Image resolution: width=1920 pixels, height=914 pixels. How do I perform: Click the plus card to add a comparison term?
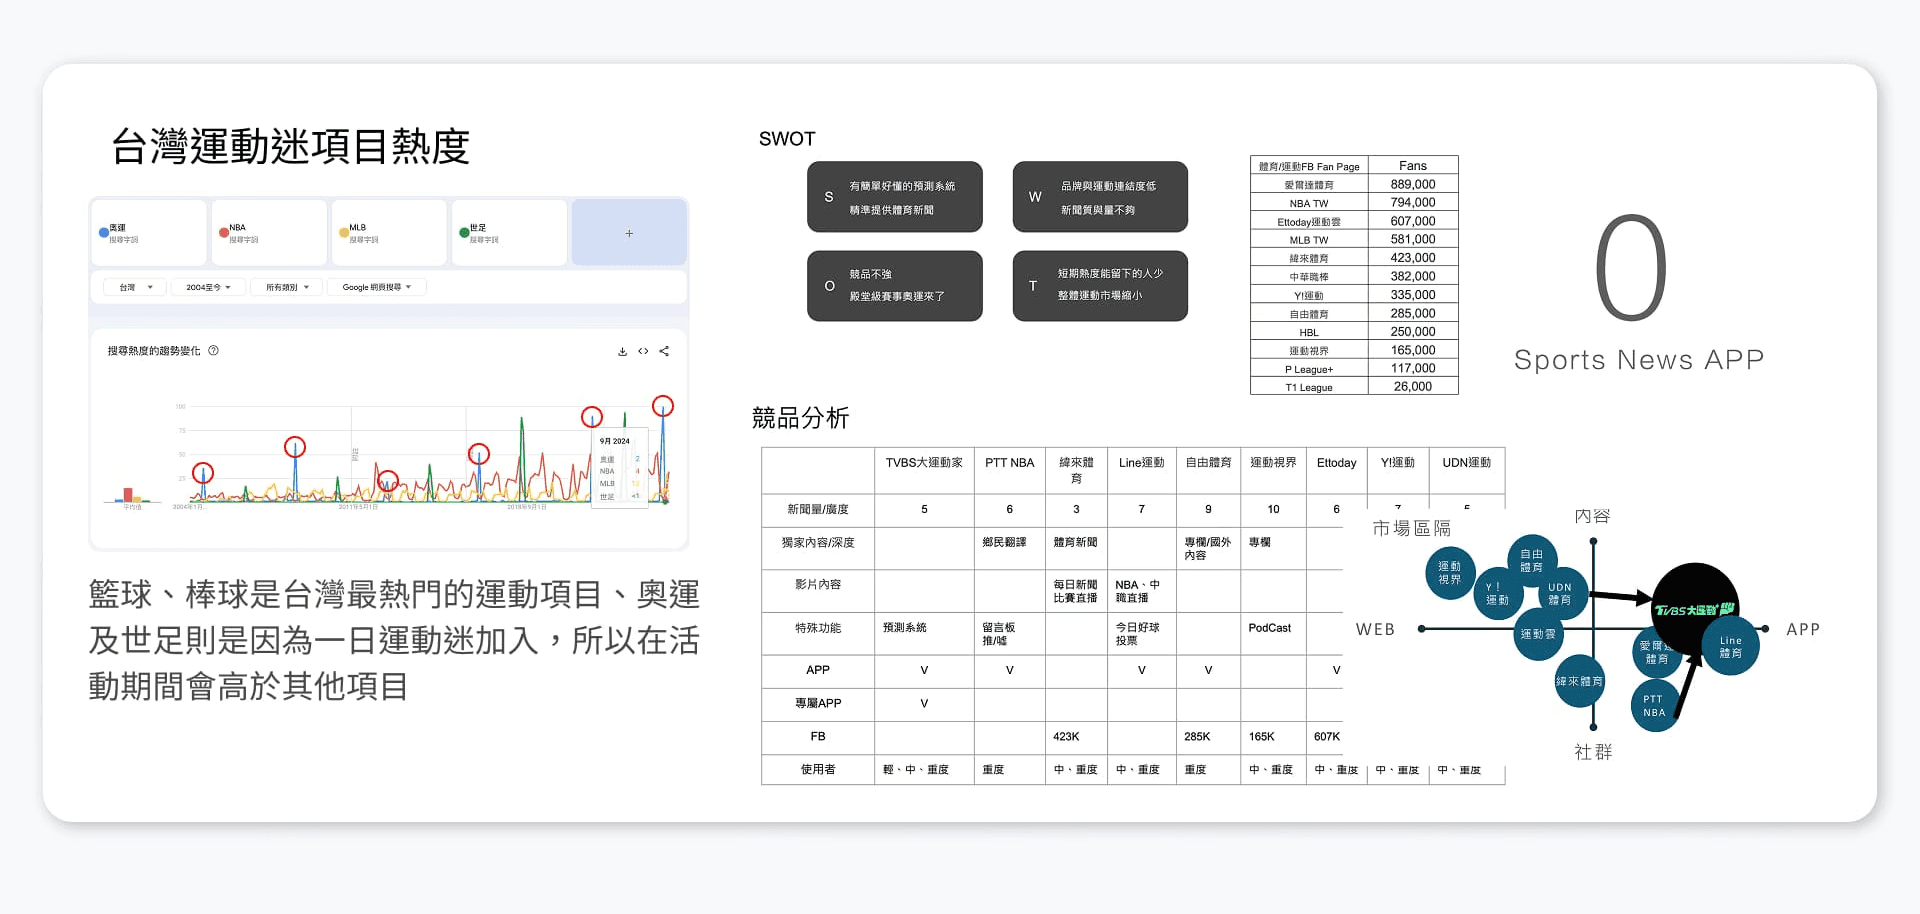pyautogui.click(x=629, y=233)
